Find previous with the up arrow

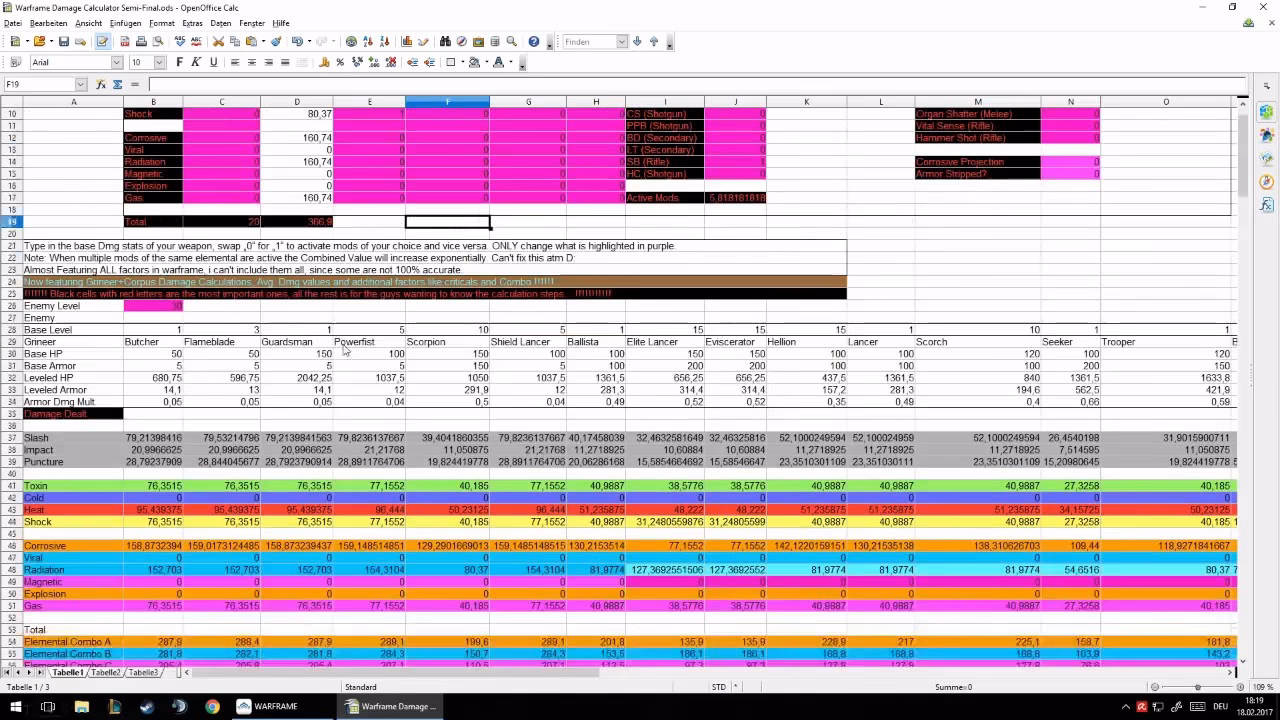pyautogui.click(x=654, y=42)
